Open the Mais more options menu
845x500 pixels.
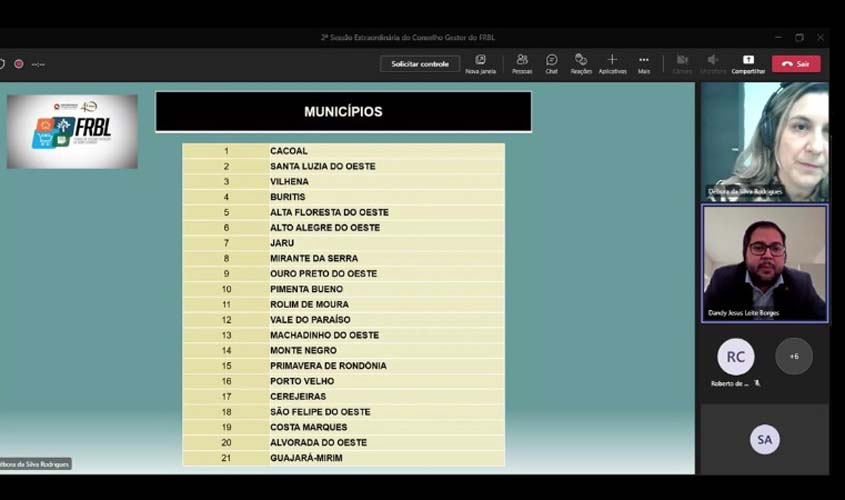[x=643, y=64]
